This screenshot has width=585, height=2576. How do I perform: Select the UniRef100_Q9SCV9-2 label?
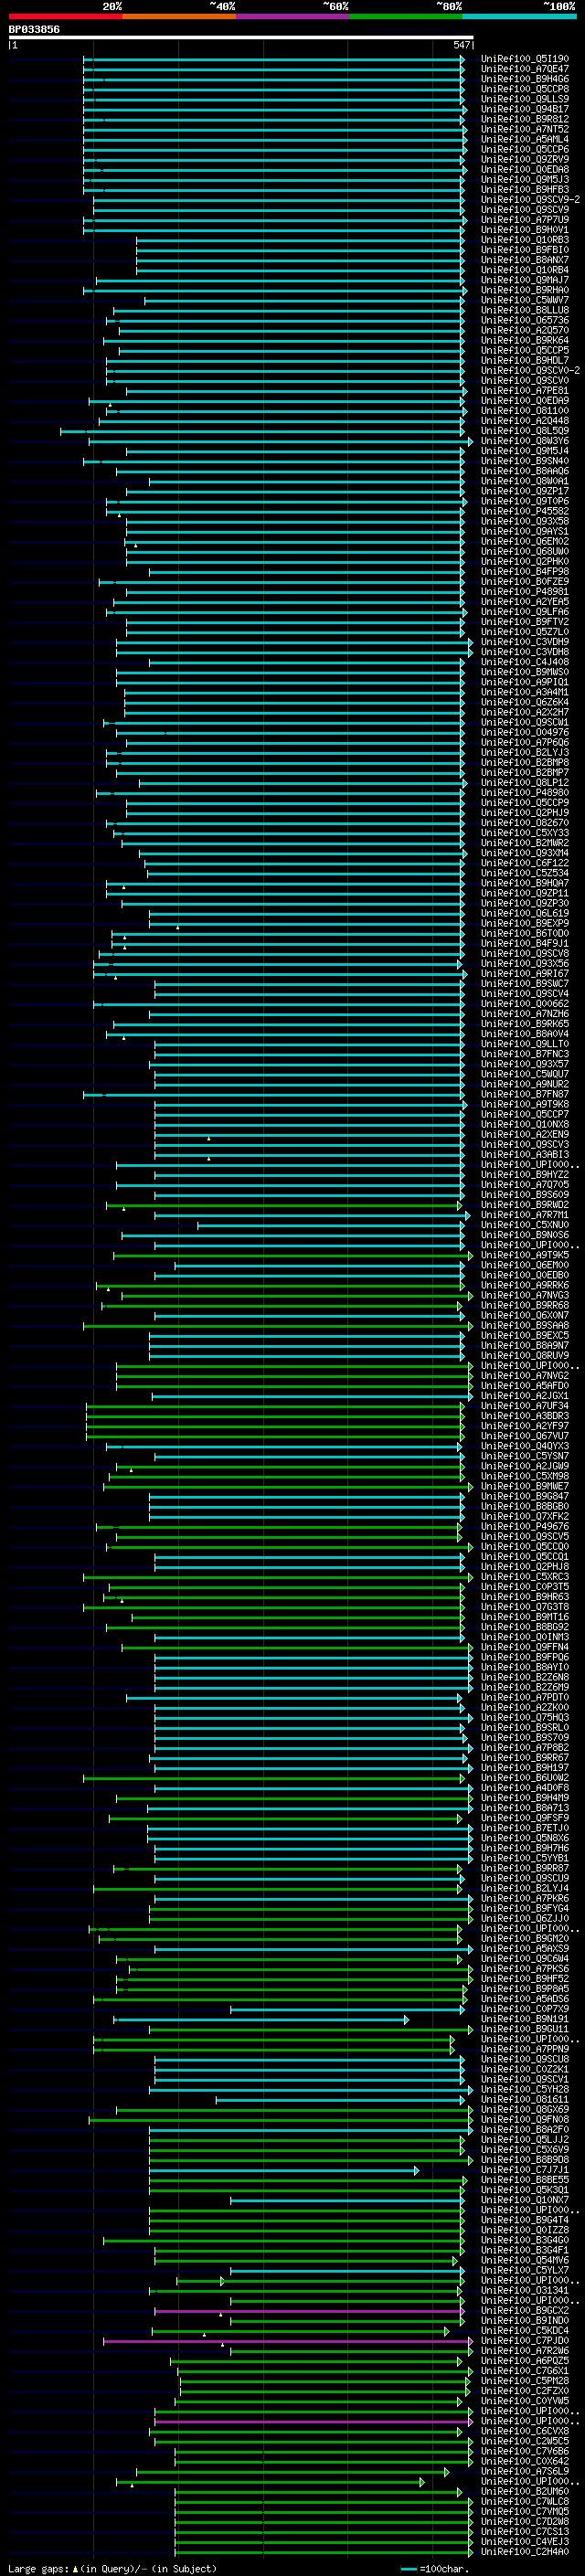[x=530, y=200]
